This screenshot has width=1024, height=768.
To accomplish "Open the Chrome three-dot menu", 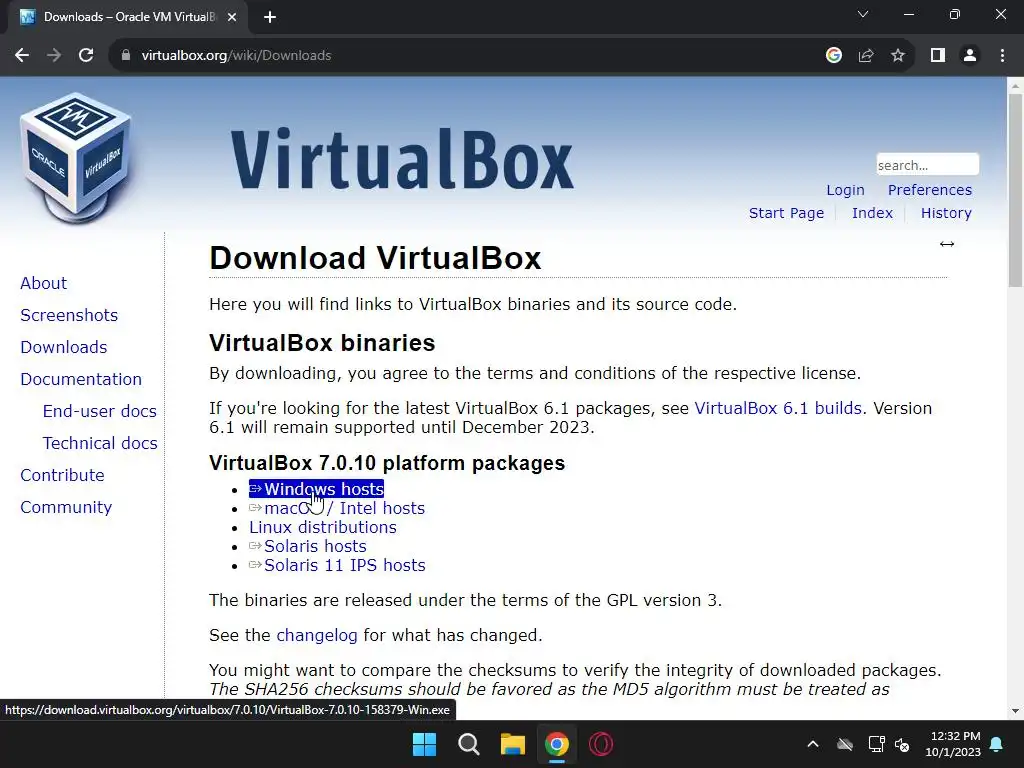I will click(1002, 56).
